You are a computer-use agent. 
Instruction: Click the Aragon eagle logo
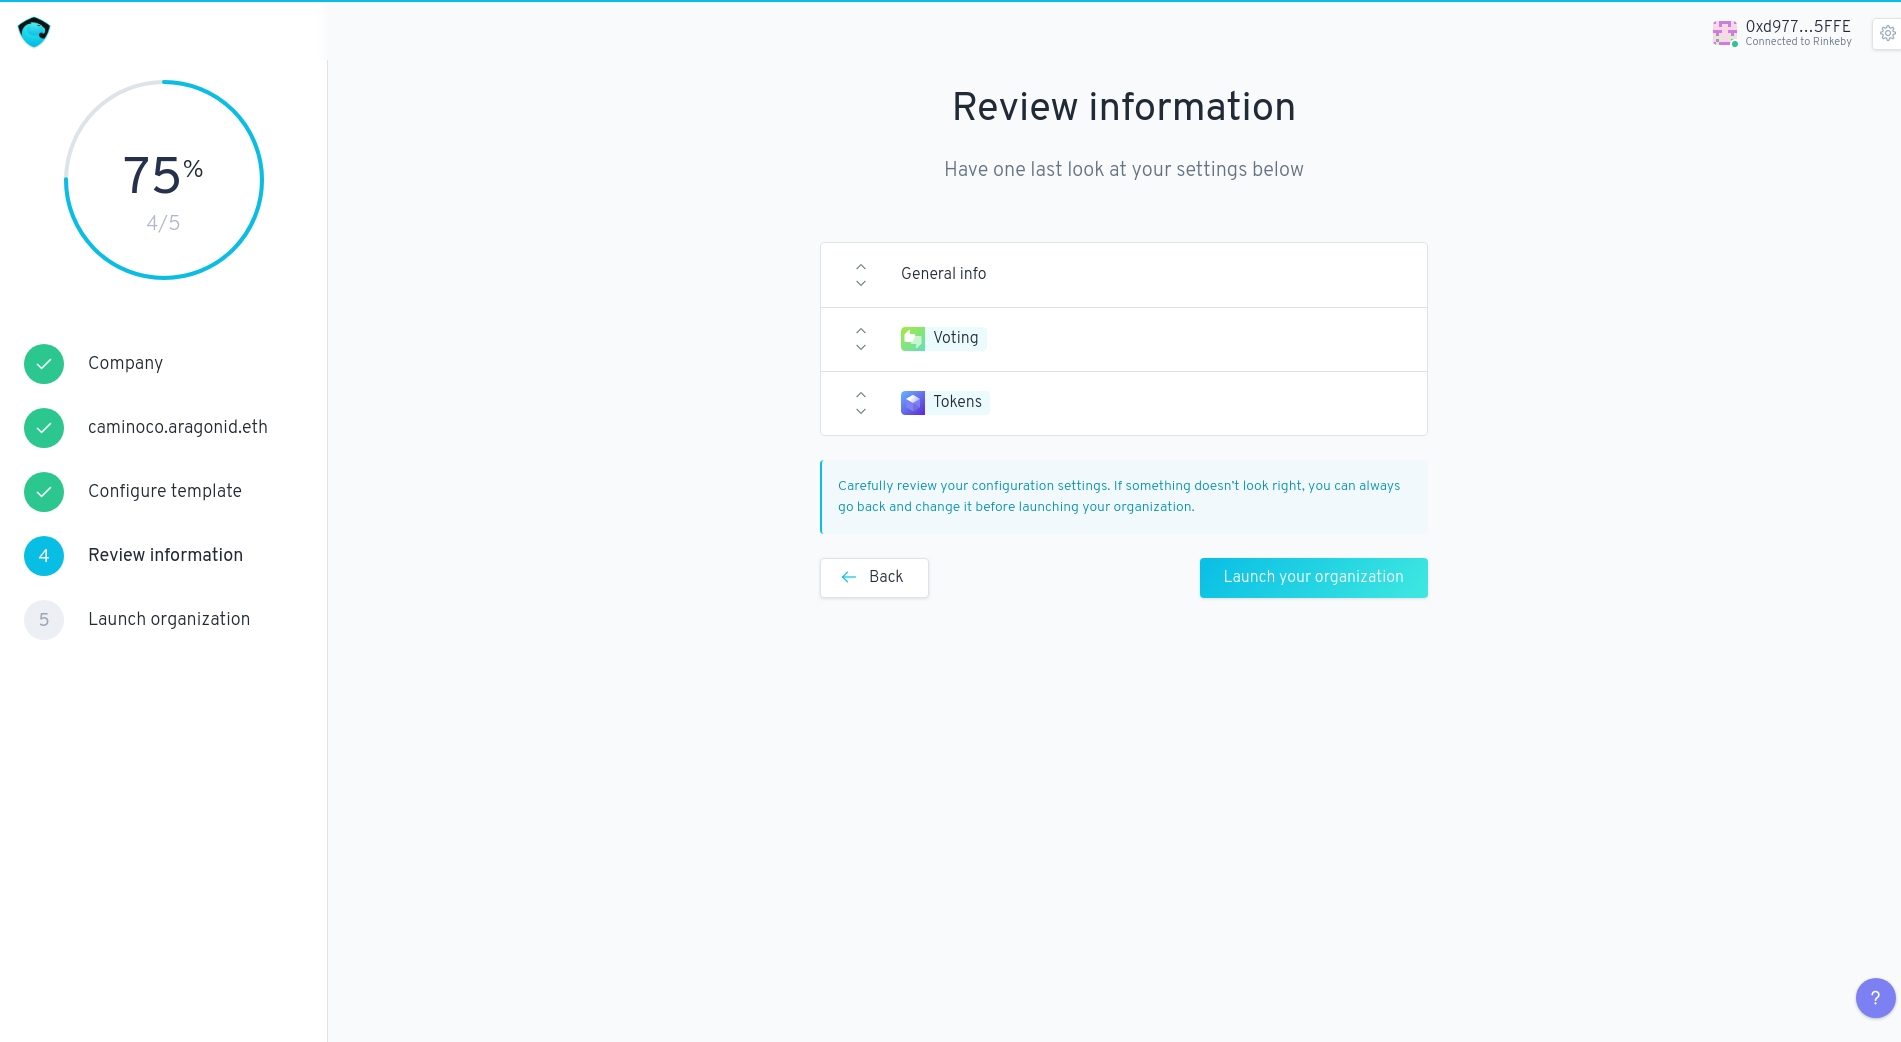(34, 32)
